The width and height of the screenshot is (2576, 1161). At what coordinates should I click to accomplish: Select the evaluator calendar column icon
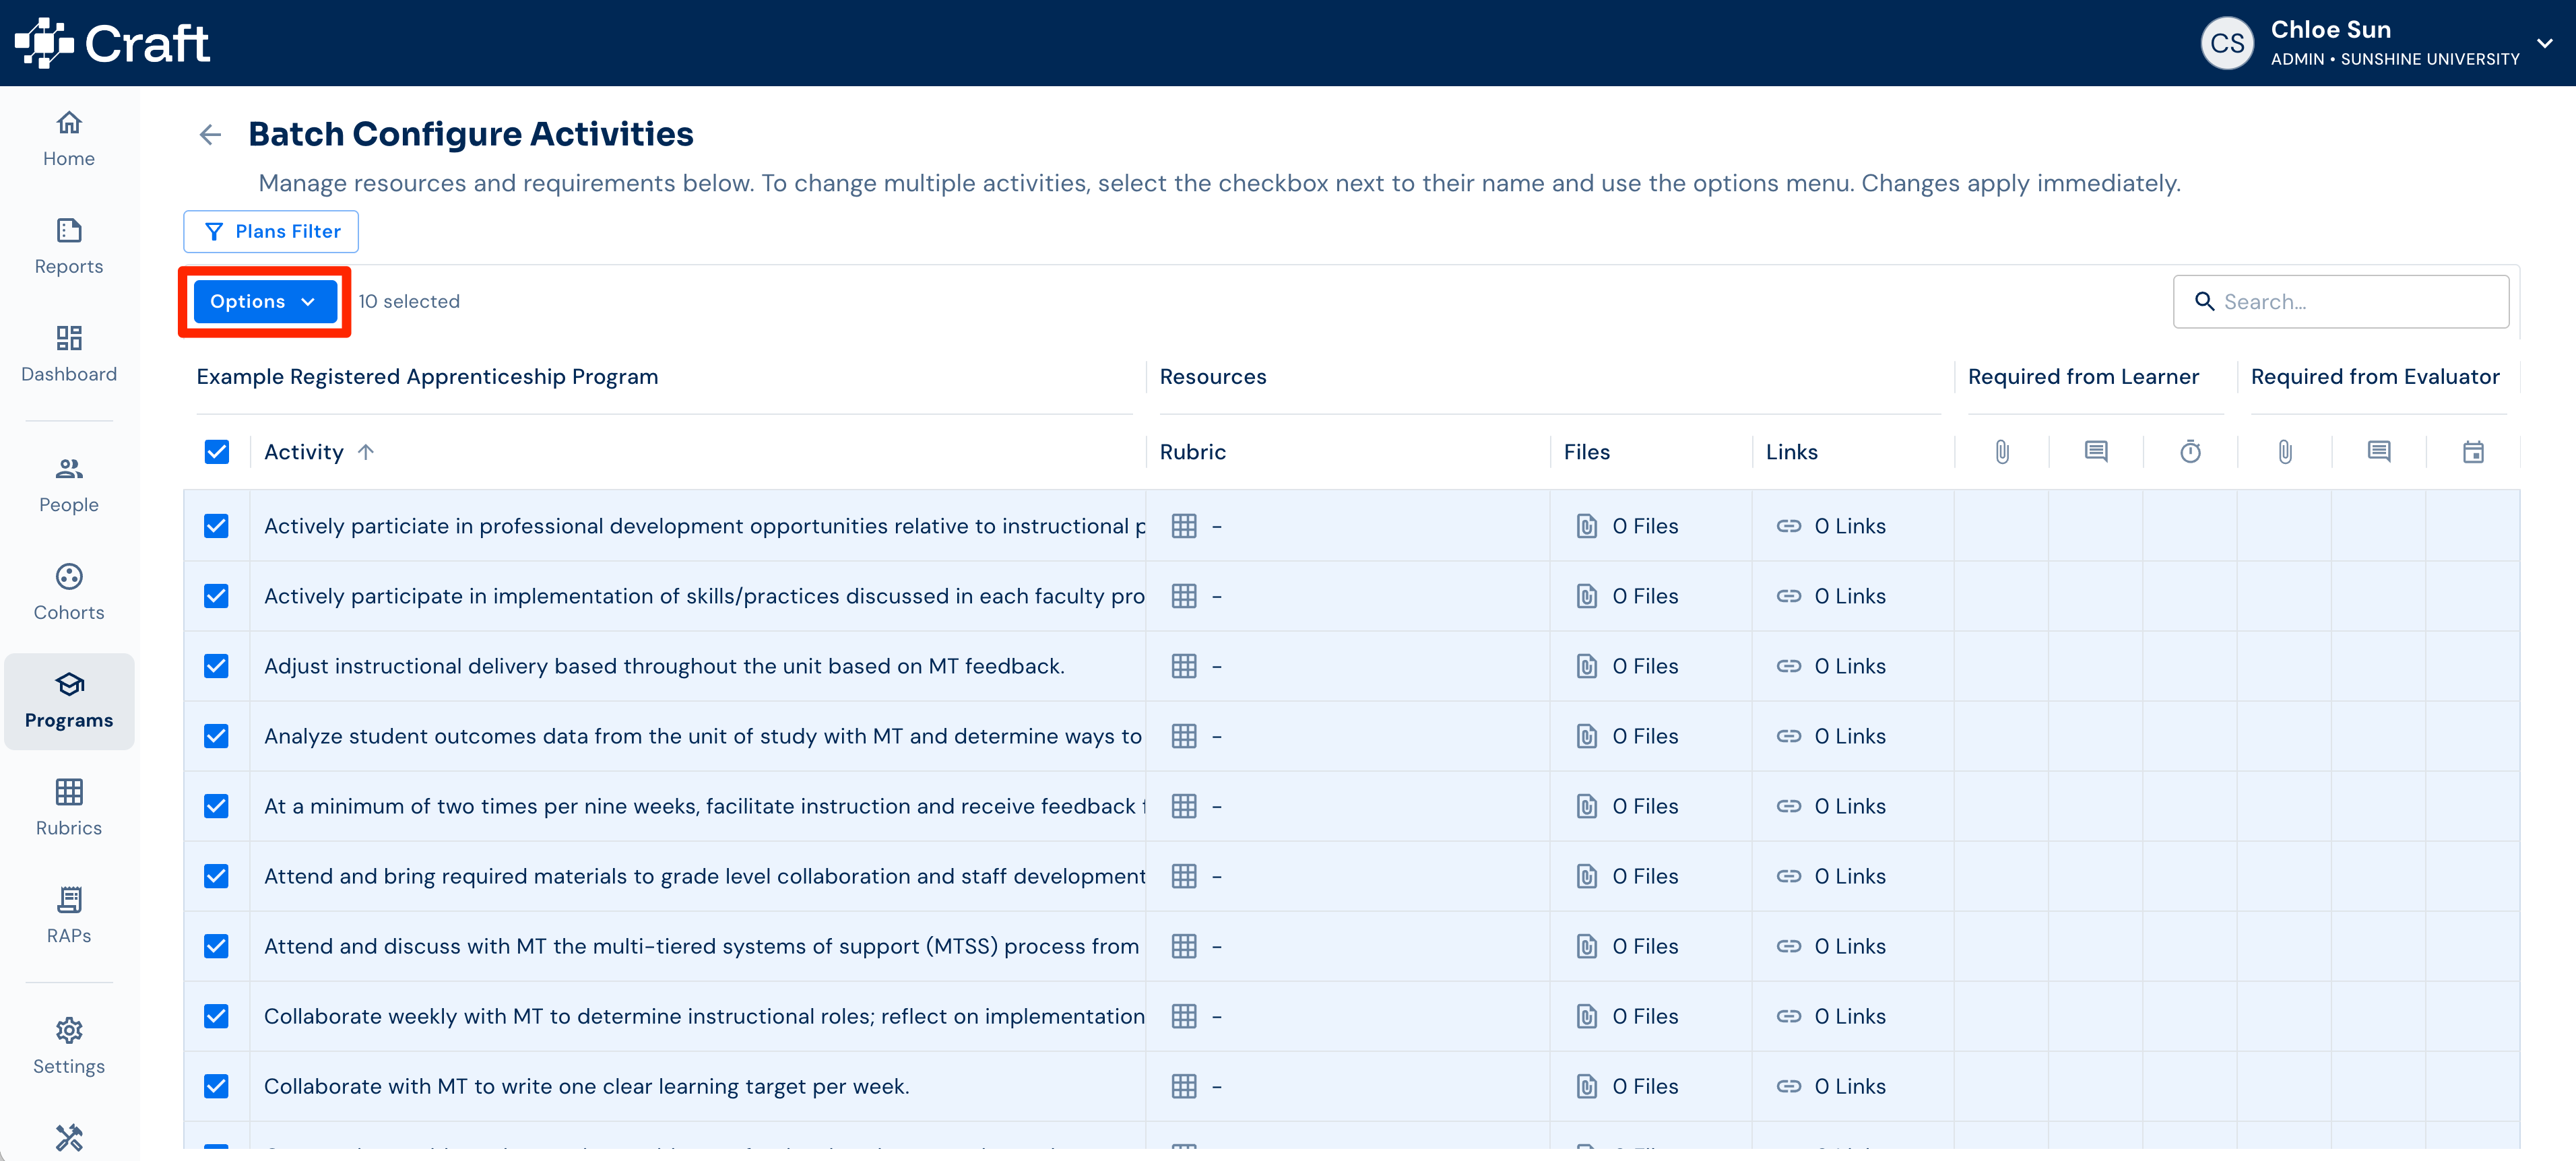coord(2473,452)
